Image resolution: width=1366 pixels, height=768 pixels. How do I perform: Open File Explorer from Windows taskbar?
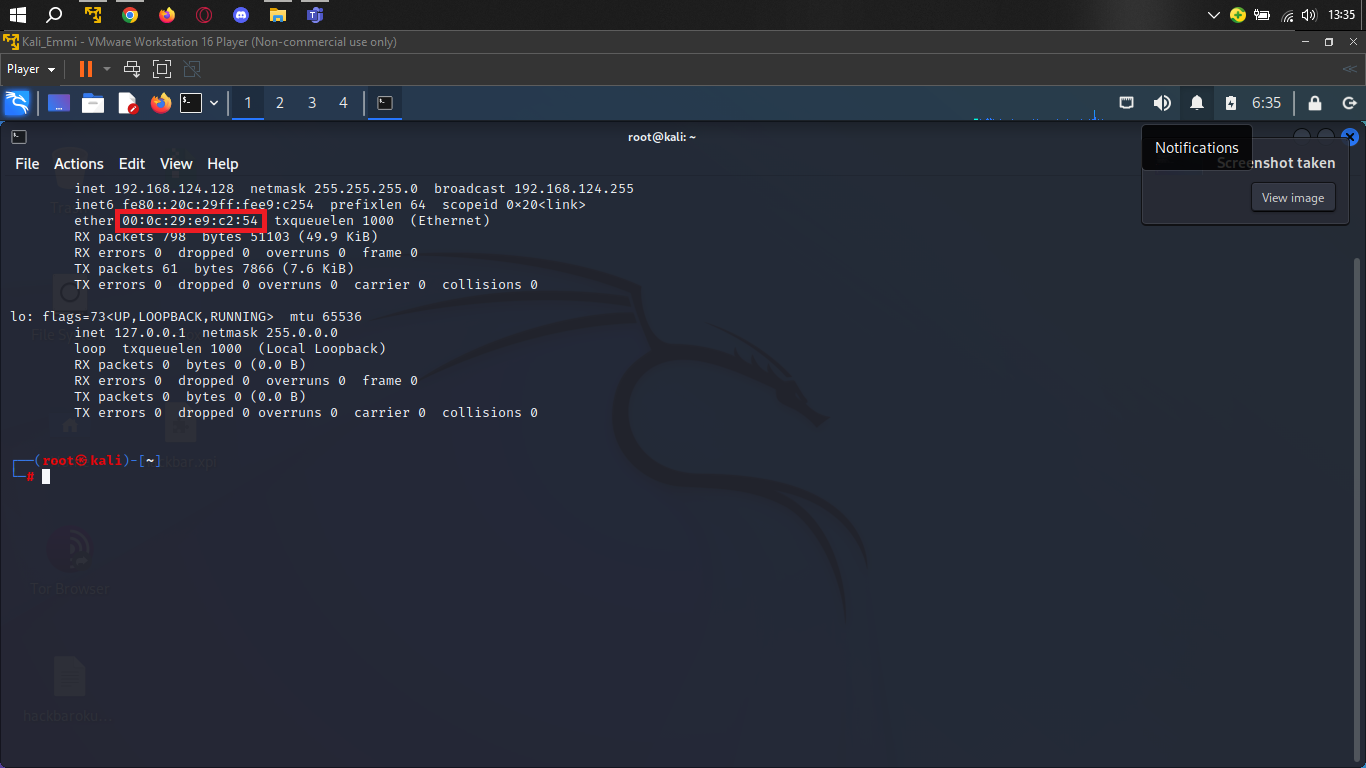[x=278, y=15]
